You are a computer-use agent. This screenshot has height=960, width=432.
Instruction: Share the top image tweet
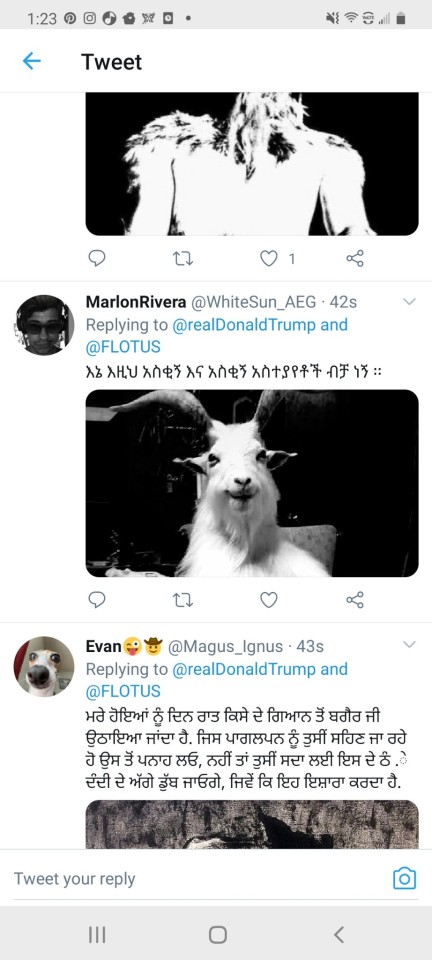[x=355, y=258]
